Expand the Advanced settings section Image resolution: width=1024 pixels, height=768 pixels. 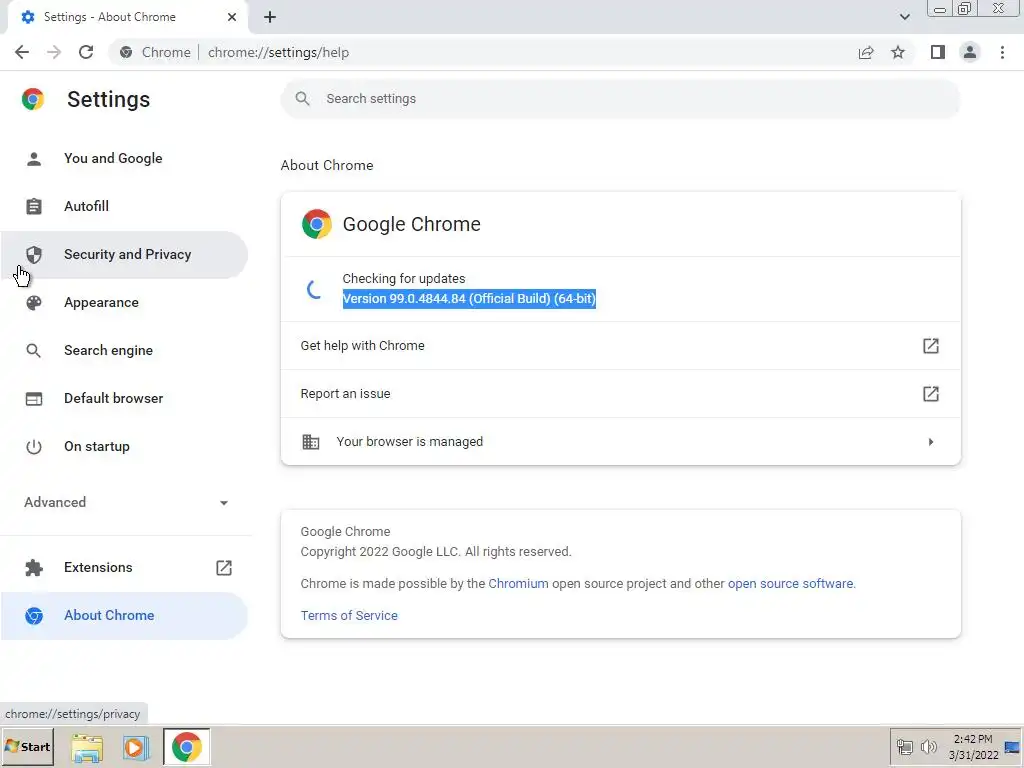pos(125,502)
